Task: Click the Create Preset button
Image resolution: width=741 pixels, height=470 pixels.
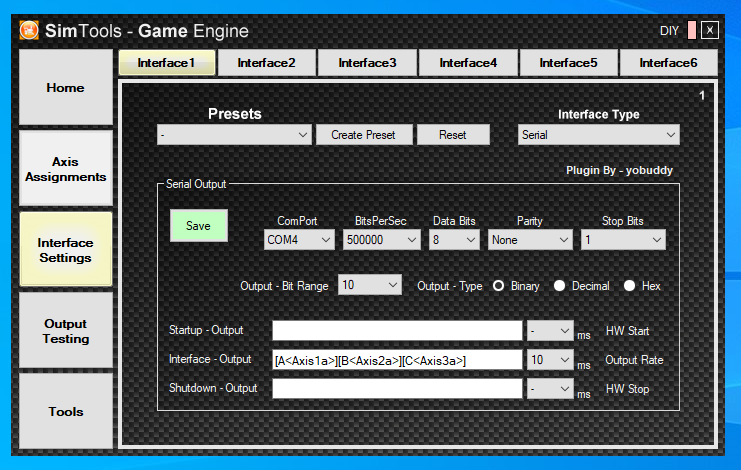Action: 363,135
